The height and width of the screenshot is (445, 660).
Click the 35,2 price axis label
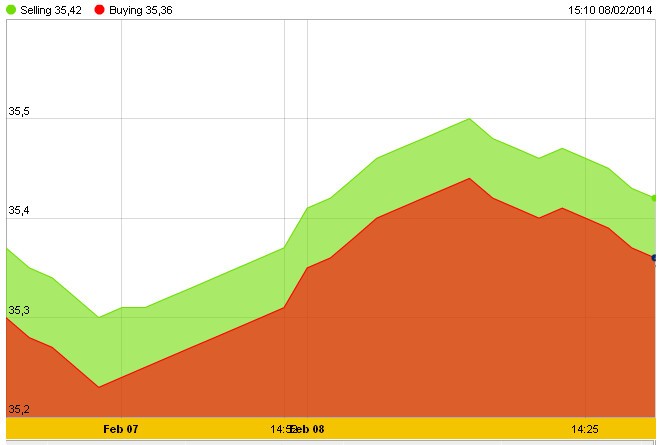pyautogui.click(x=19, y=409)
